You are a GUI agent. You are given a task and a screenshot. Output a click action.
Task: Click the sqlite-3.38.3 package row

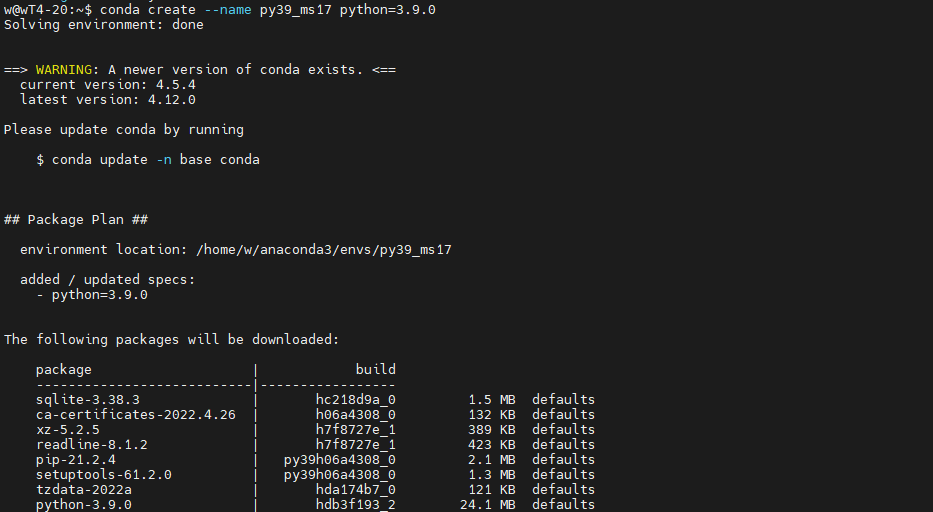pyautogui.click(x=315, y=399)
